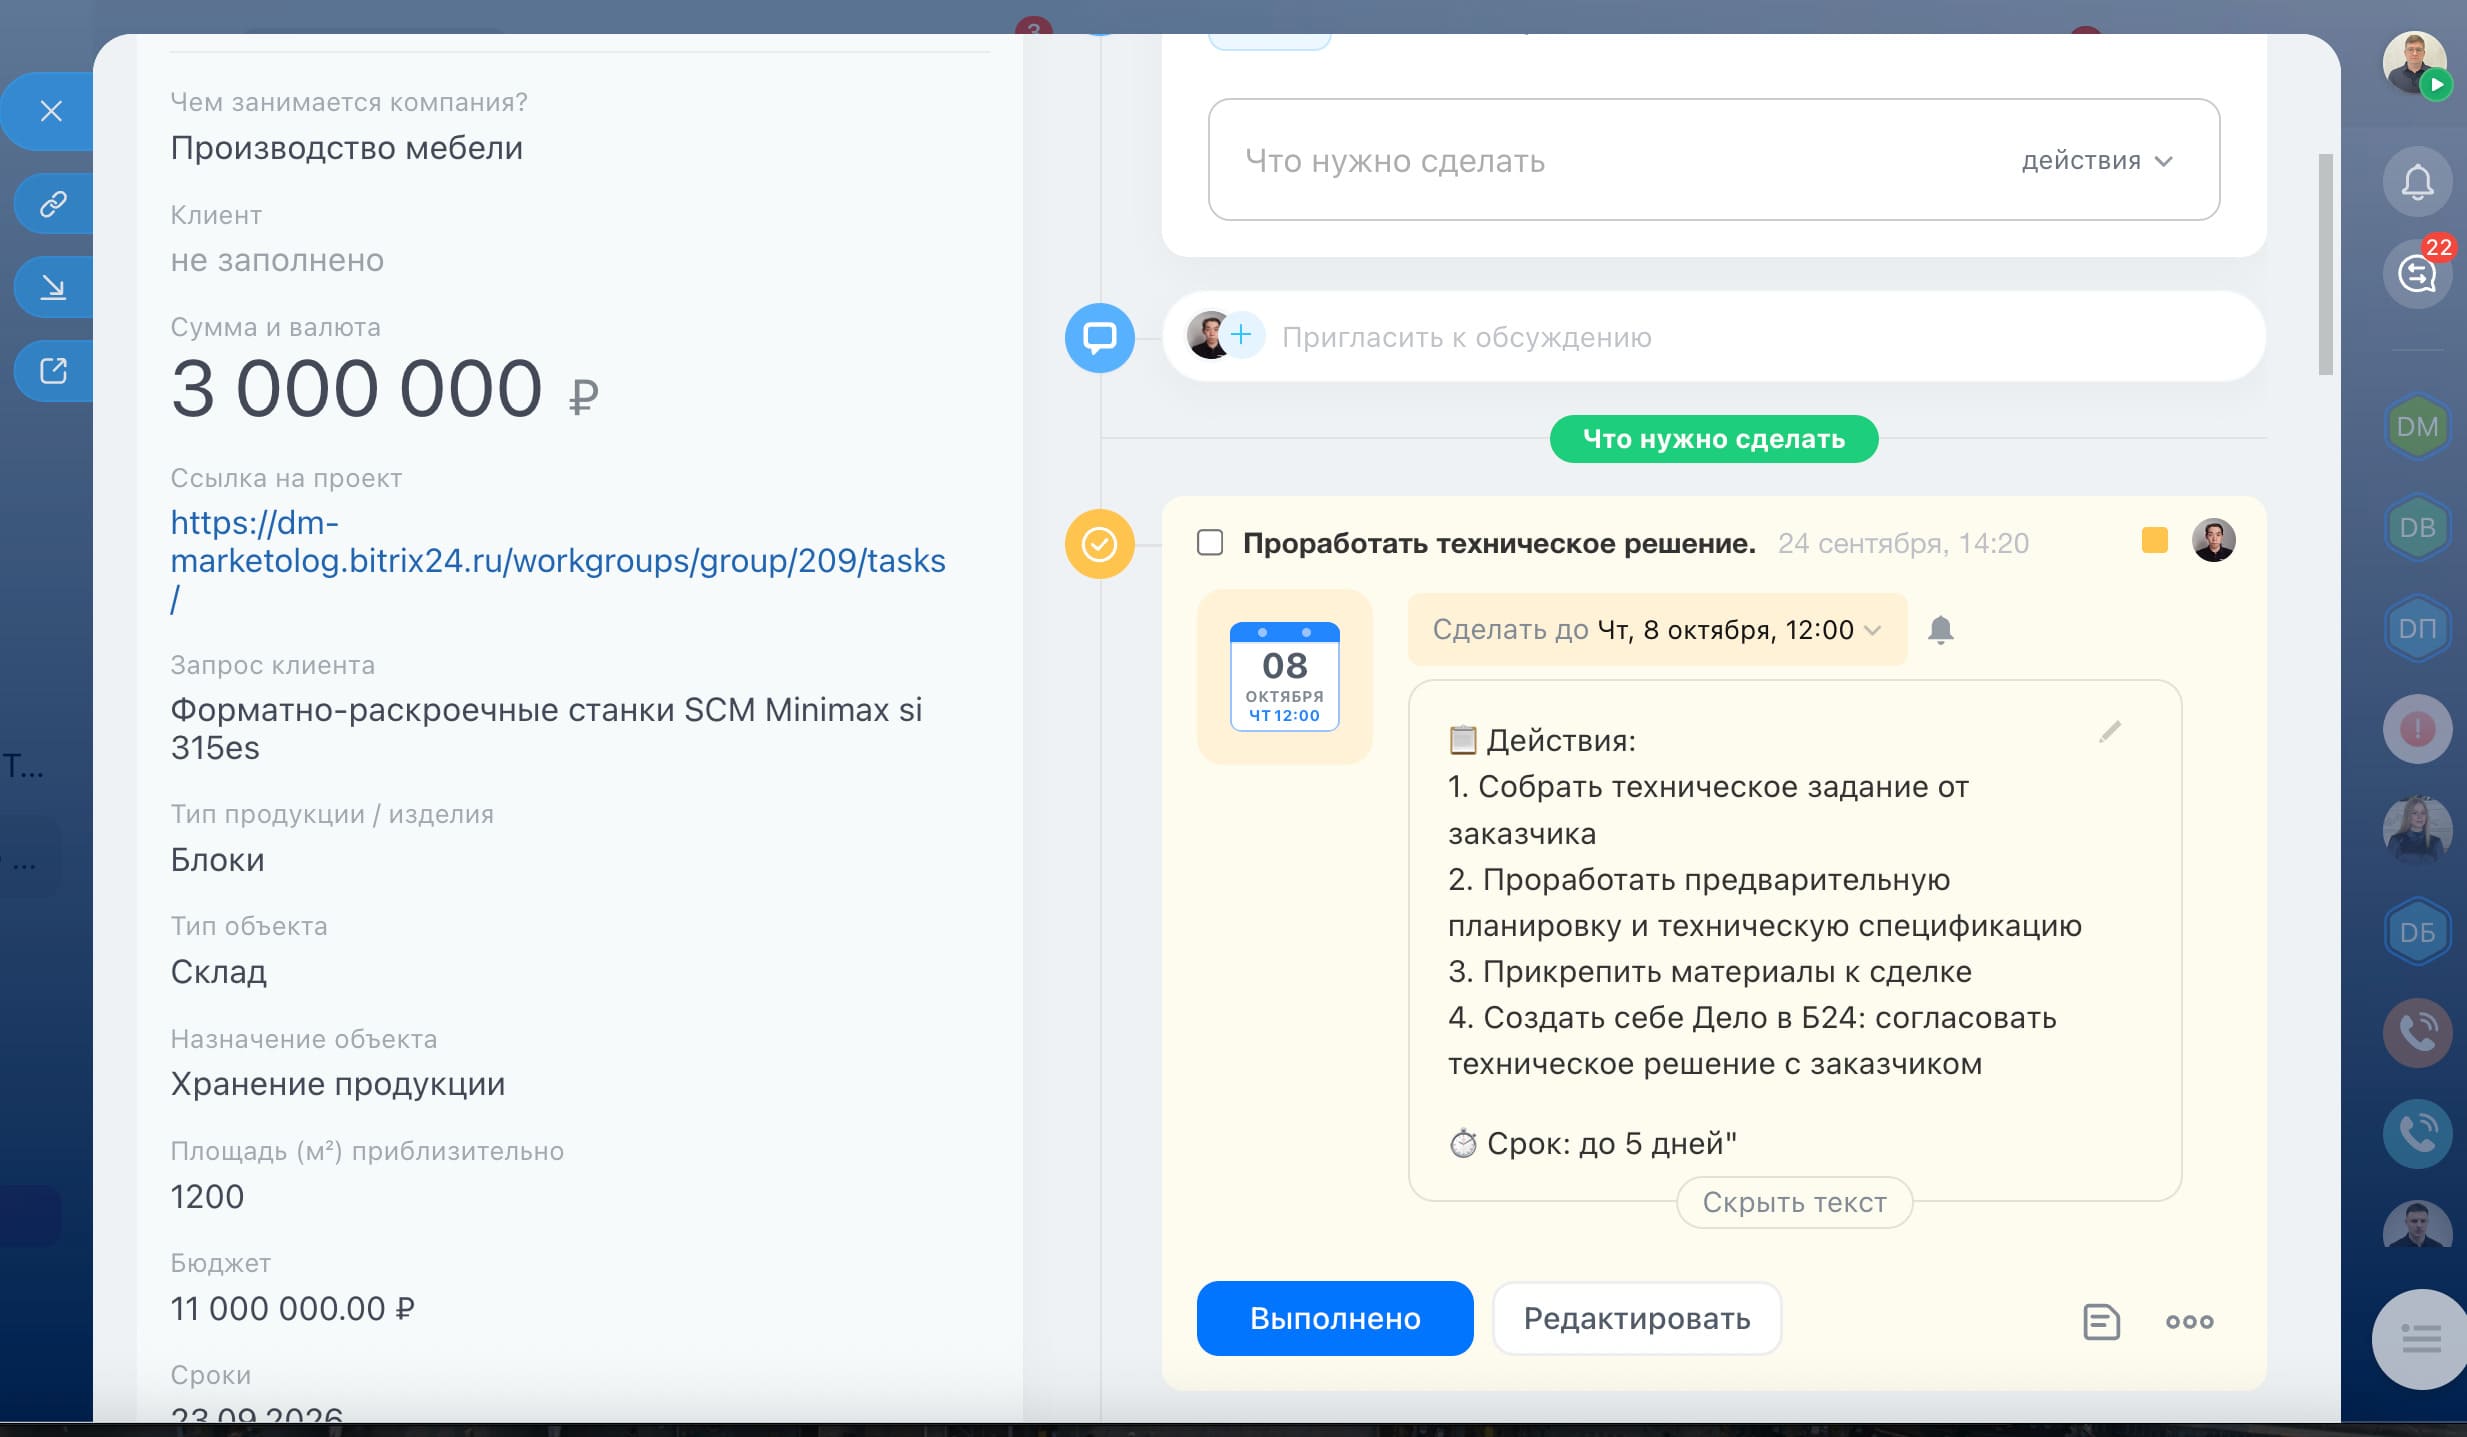Click the Что нужно сделать input field
The width and height of the screenshot is (2467, 1437).
click(1713, 160)
